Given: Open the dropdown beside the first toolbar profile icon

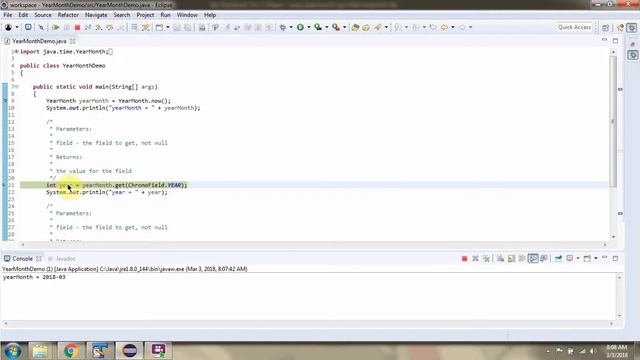Looking at the screenshot, I should 17,27.
